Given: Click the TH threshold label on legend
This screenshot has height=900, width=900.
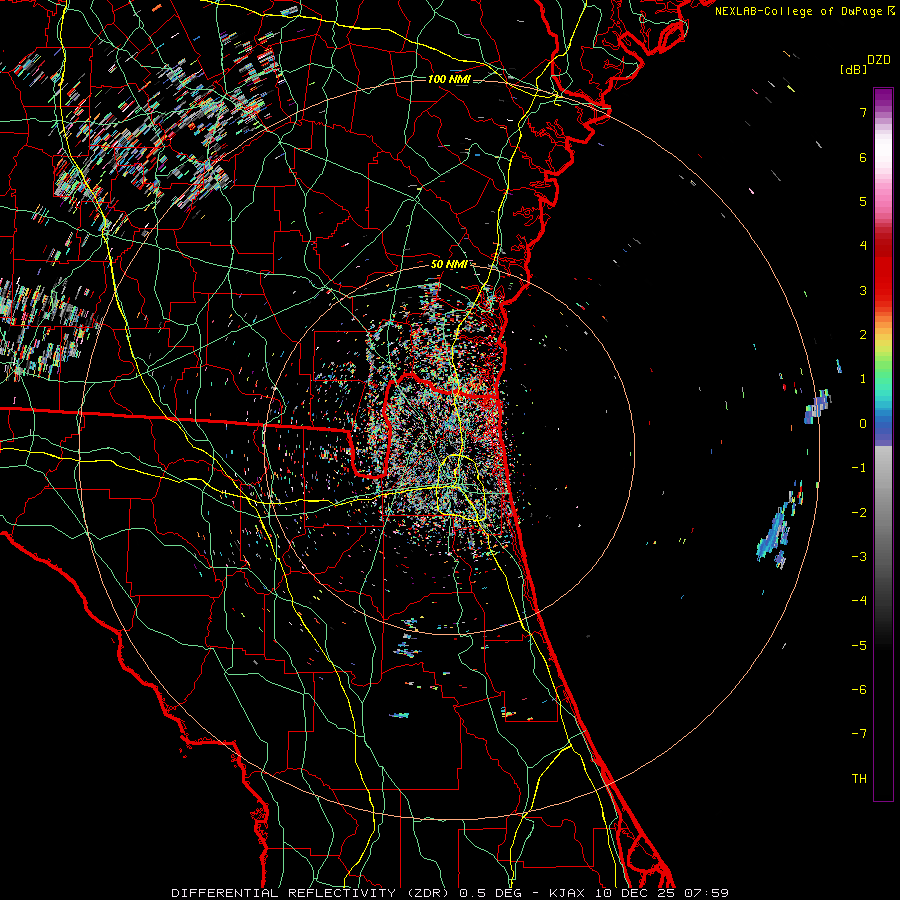Looking at the screenshot, I should click(859, 779).
